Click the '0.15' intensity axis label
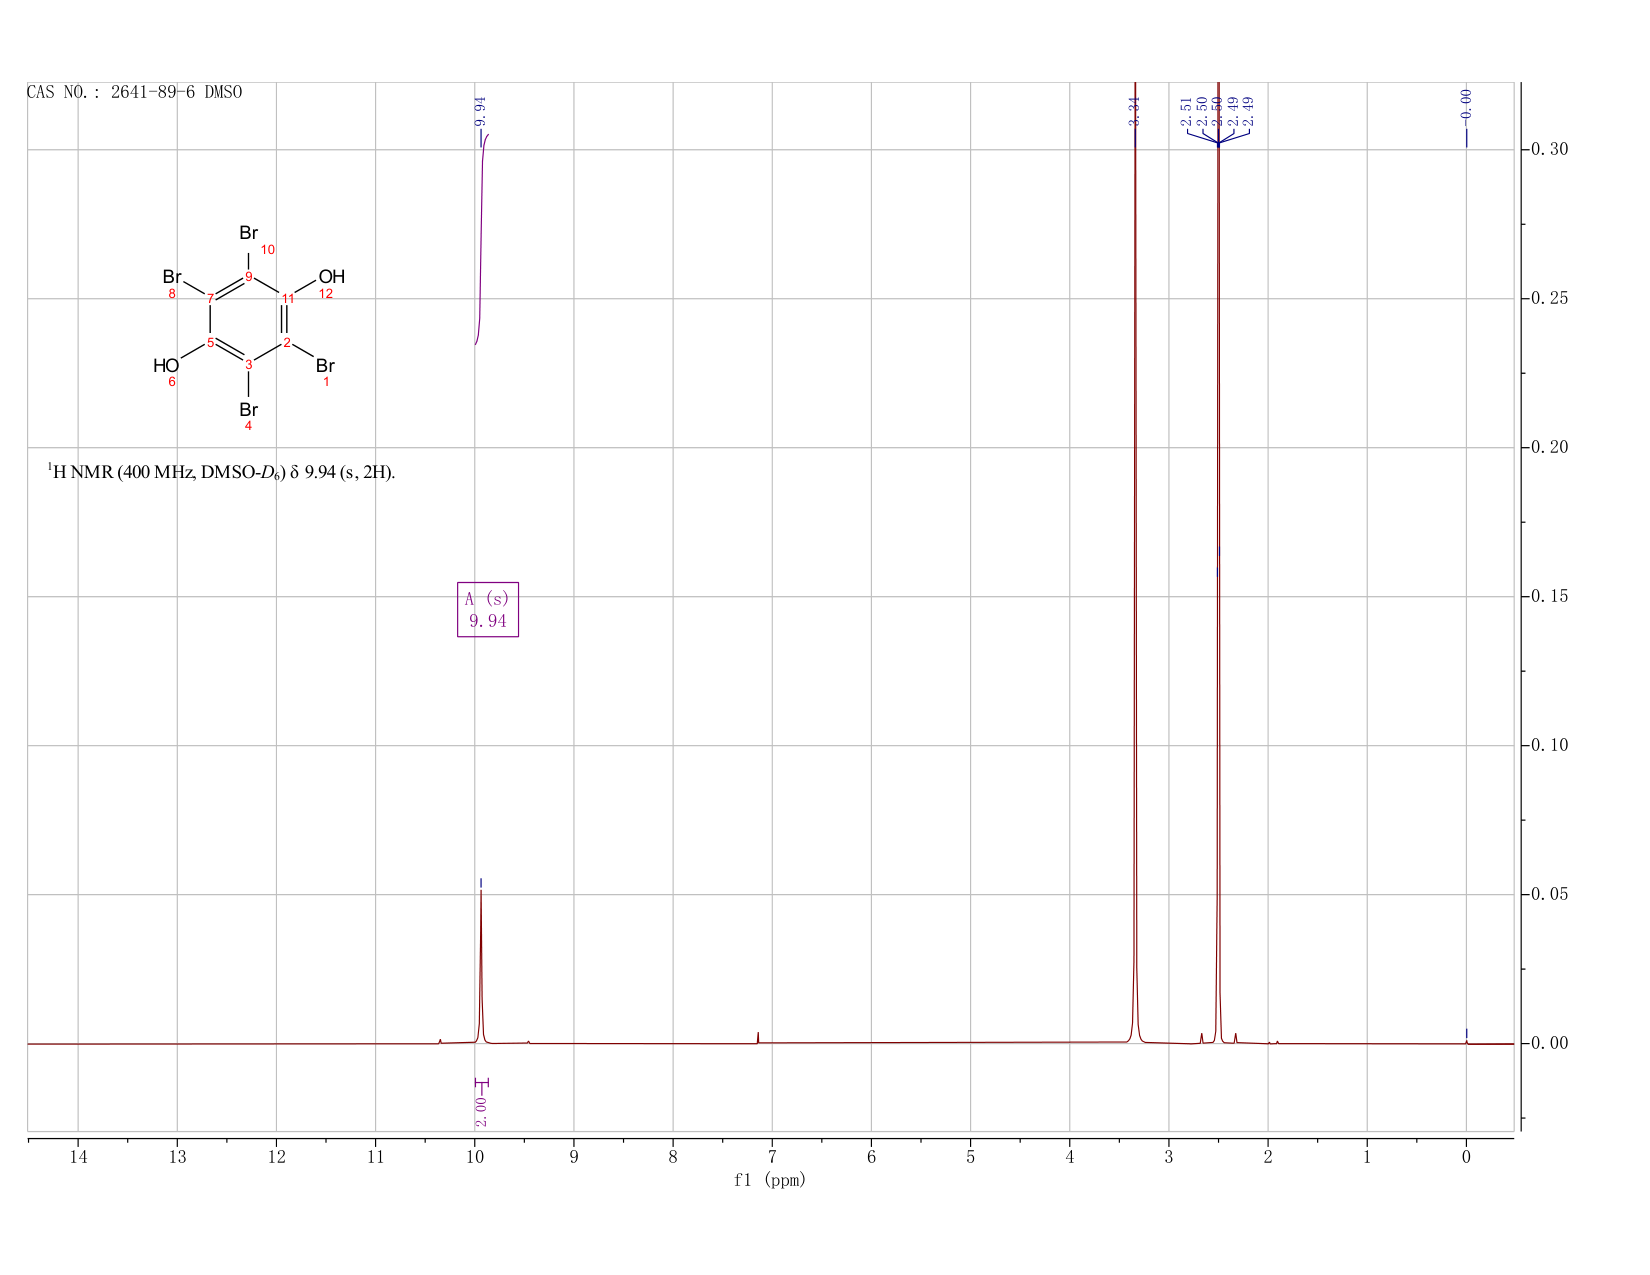1650x1275 pixels. tap(1548, 596)
